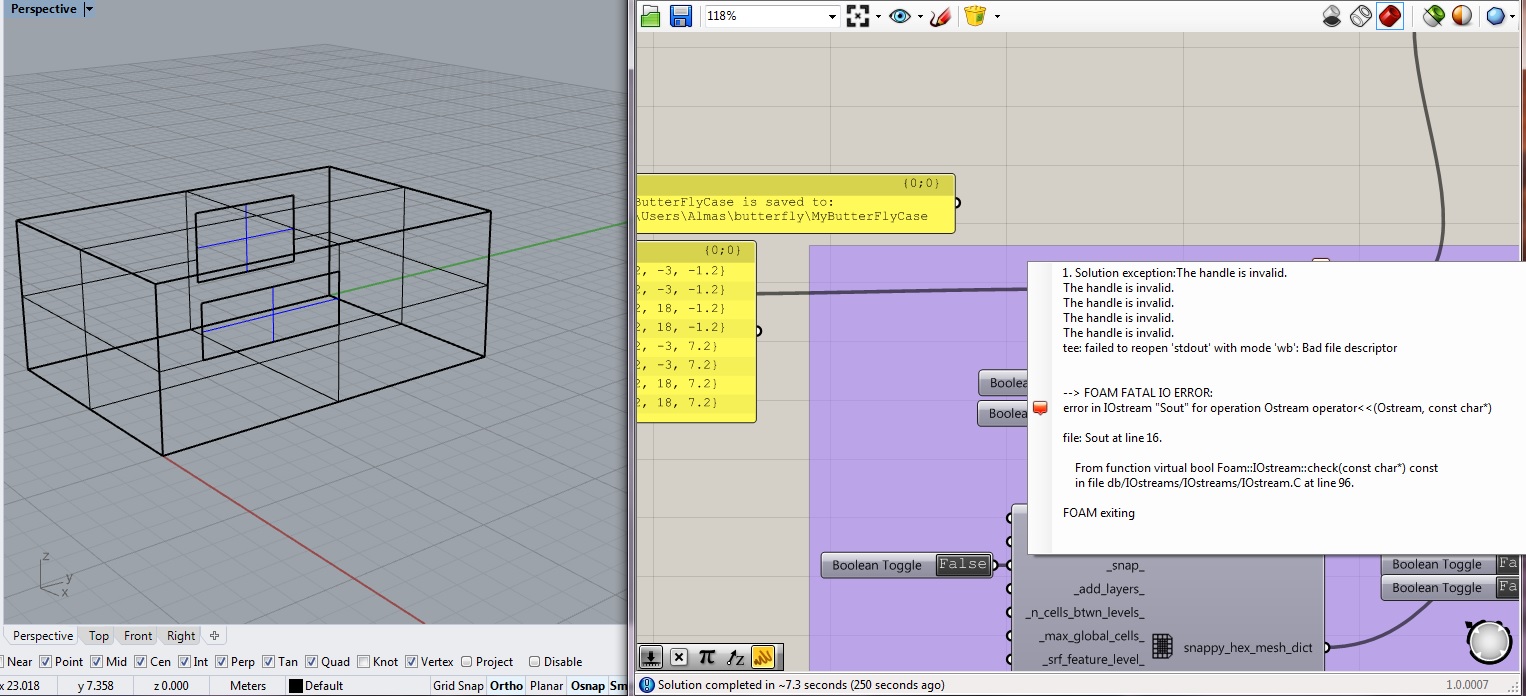Open the 118% zoom level dropdown

[x=832, y=16]
